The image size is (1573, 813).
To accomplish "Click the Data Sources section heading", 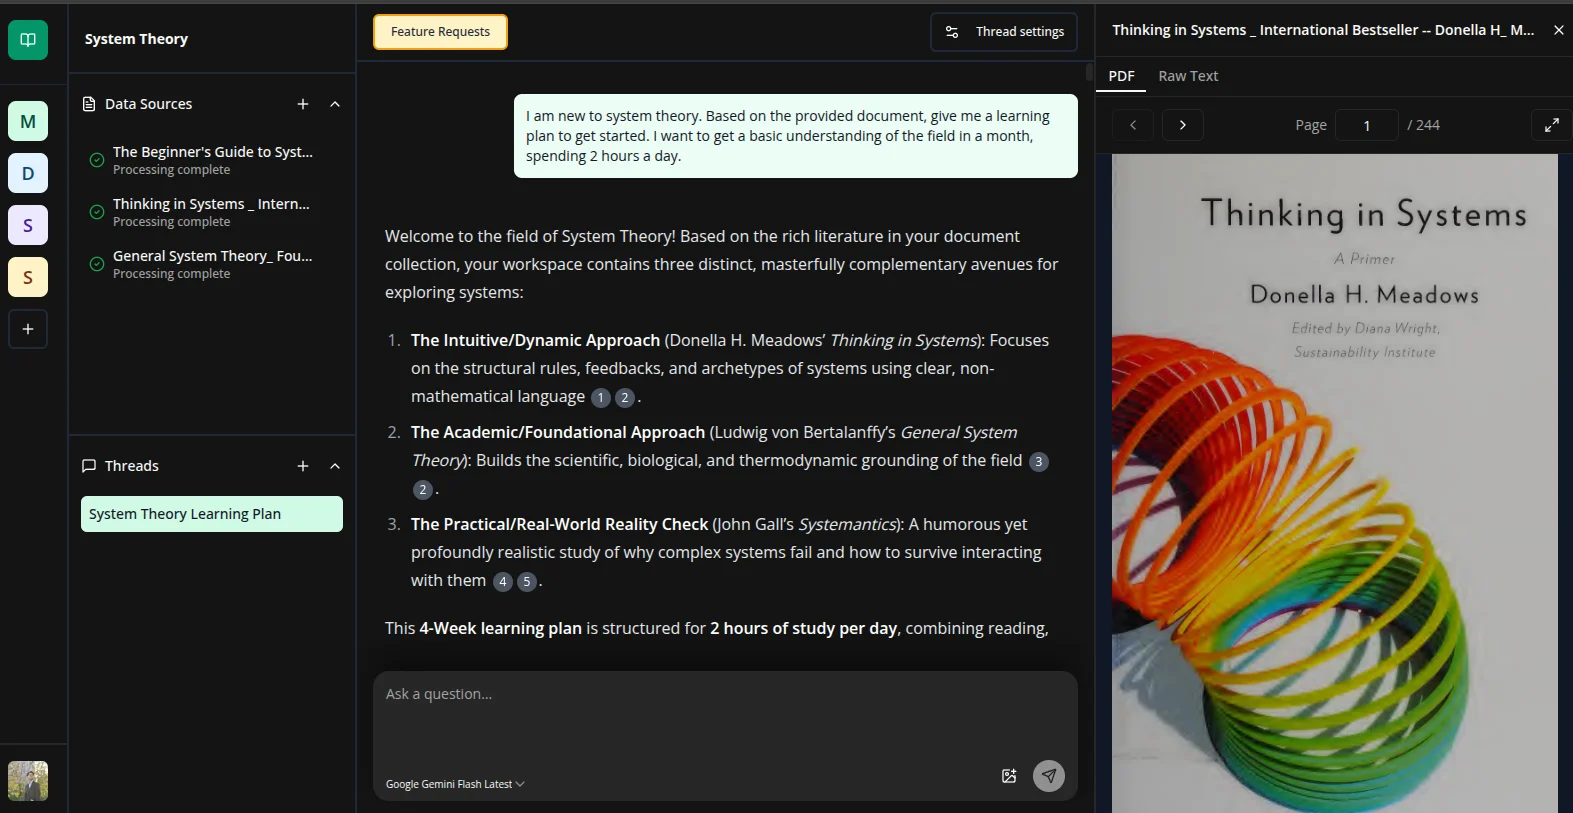I will point(149,104).
